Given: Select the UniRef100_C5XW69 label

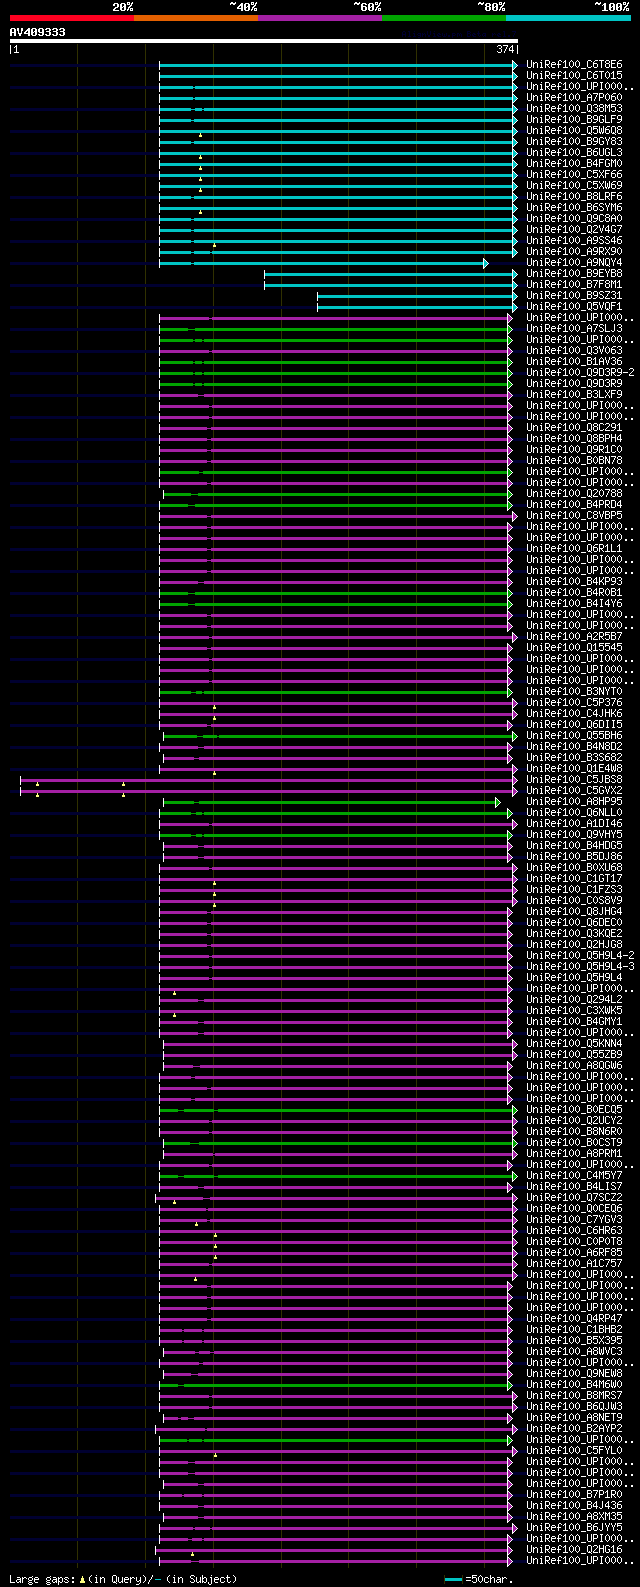Looking at the screenshot, I should 574,186.
